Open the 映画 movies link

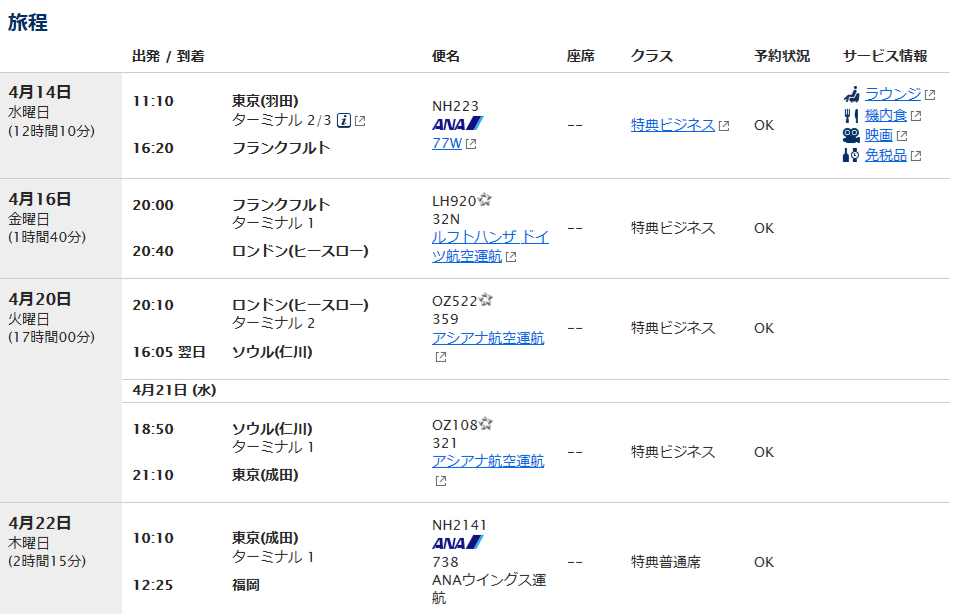tap(879, 135)
